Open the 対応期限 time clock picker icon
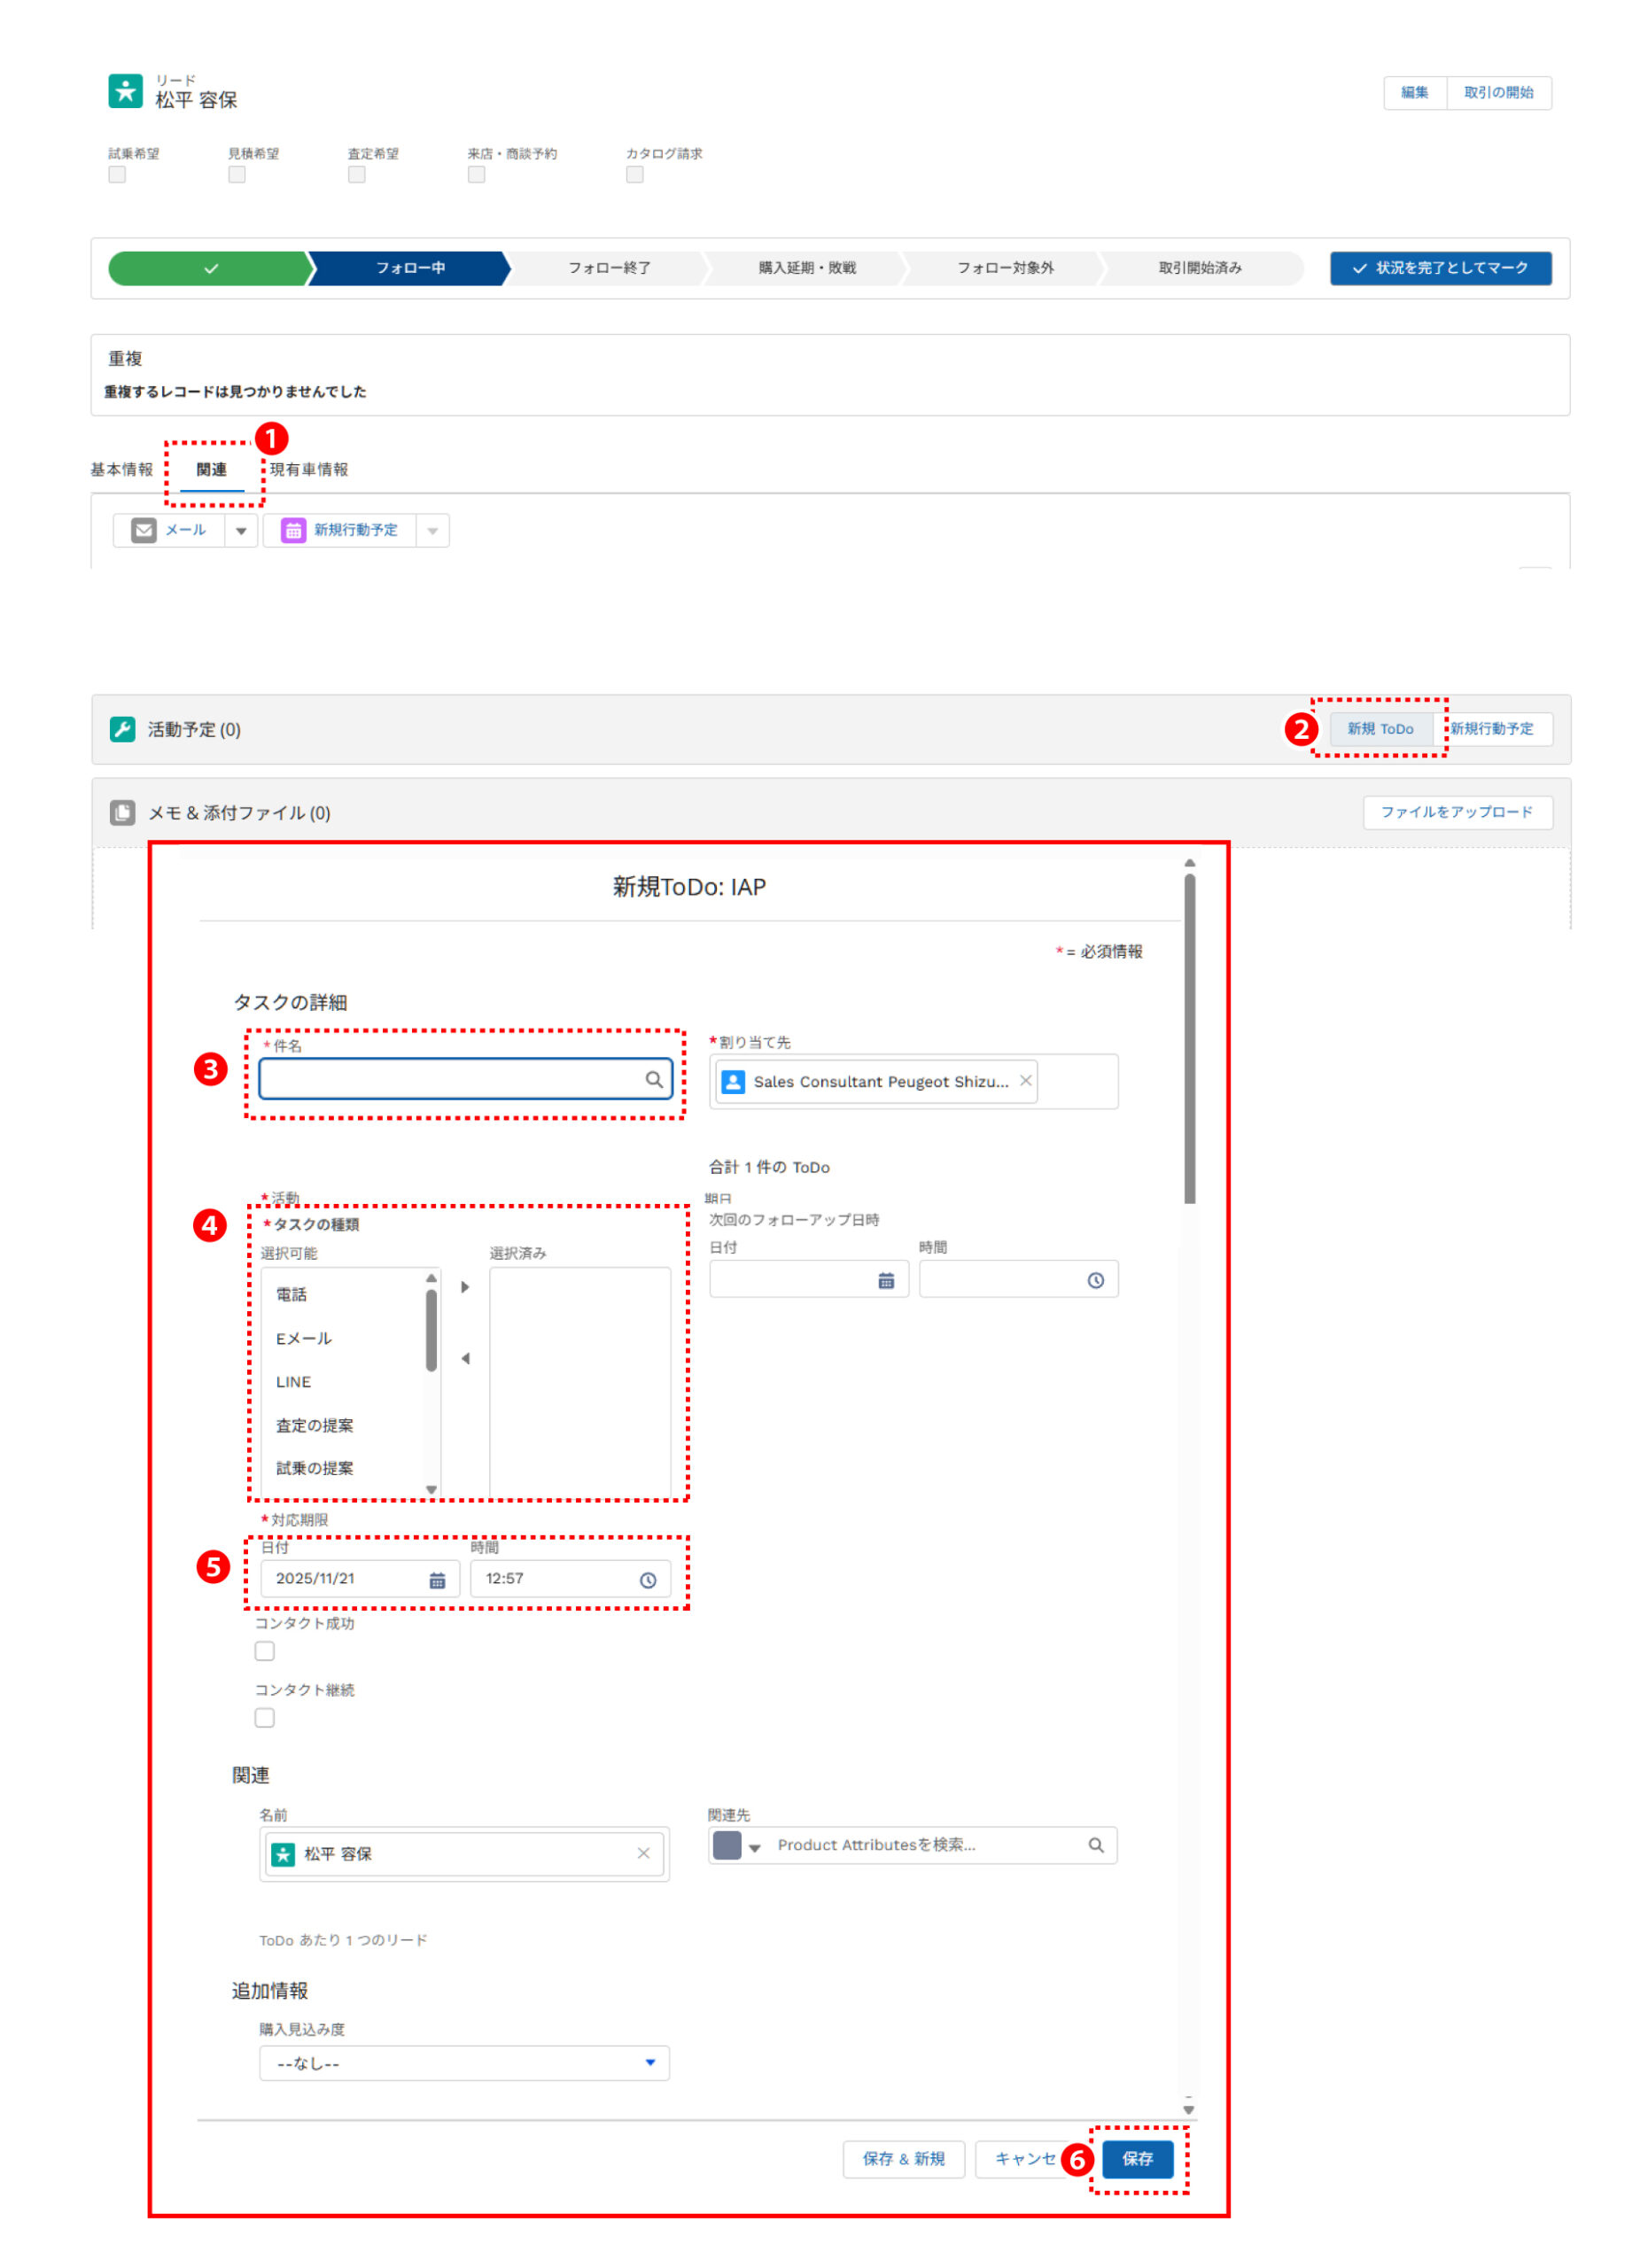The height and width of the screenshot is (2268, 1648). coord(648,1580)
